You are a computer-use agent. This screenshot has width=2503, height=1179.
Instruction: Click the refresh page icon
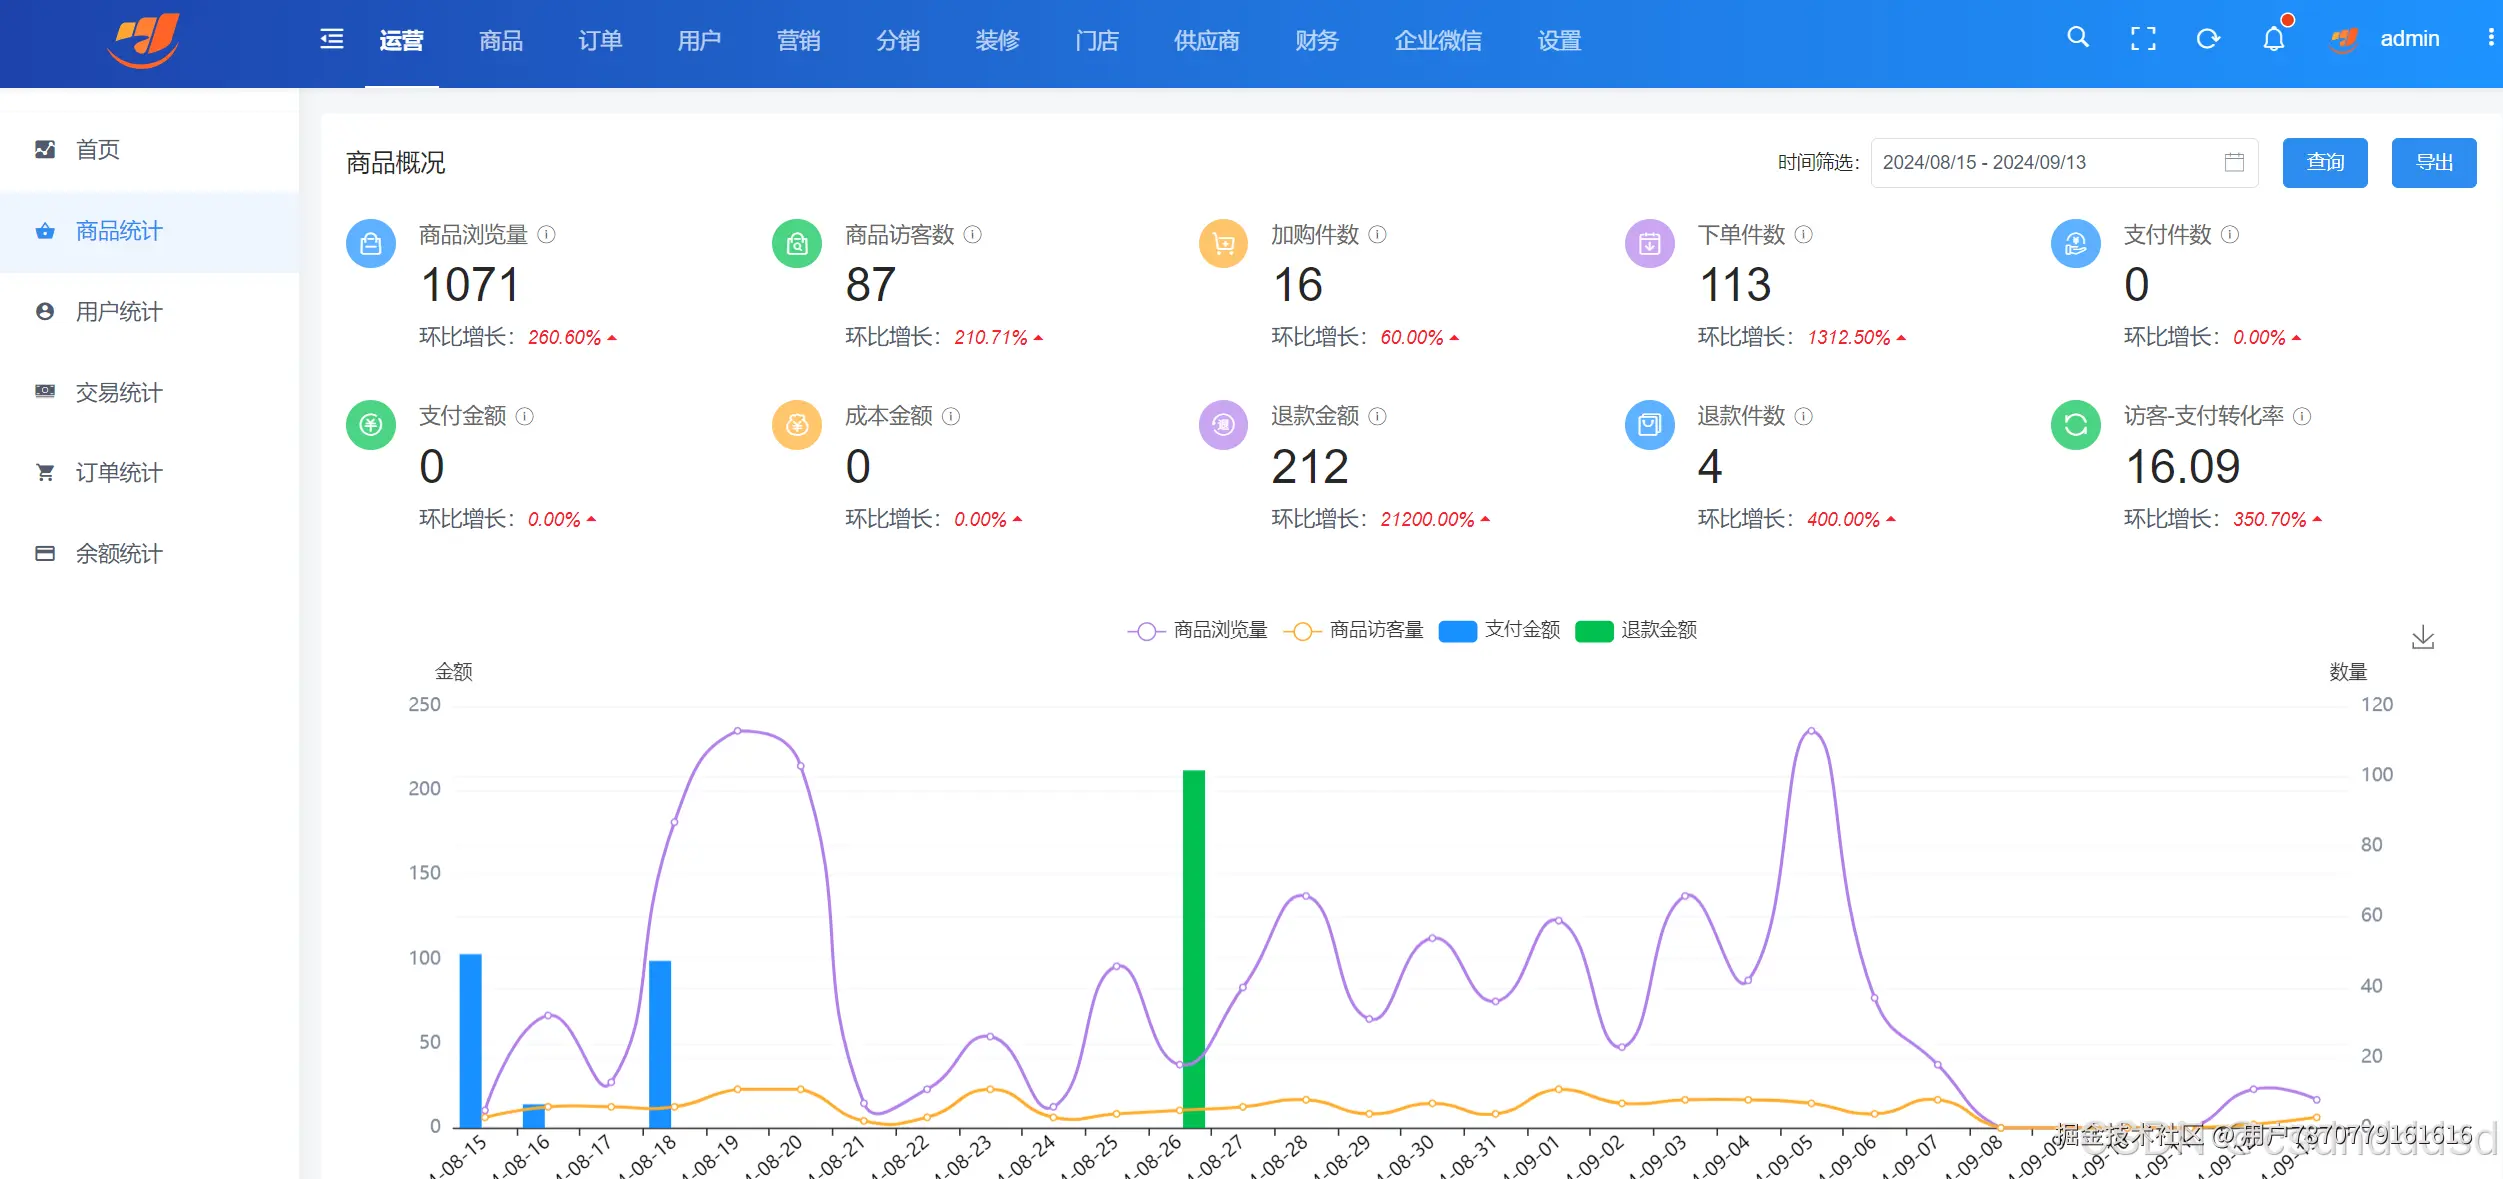[x=2208, y=39]
